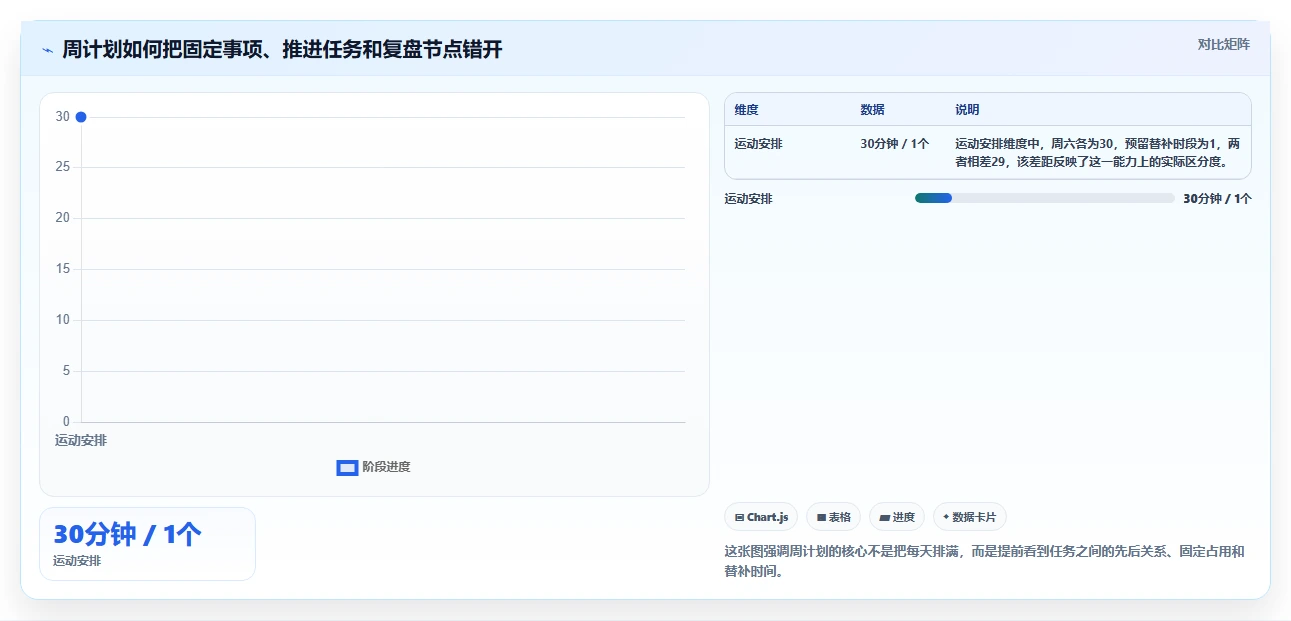Click the summary paragraph starting 这张图强调

click(x=984, y=562)
